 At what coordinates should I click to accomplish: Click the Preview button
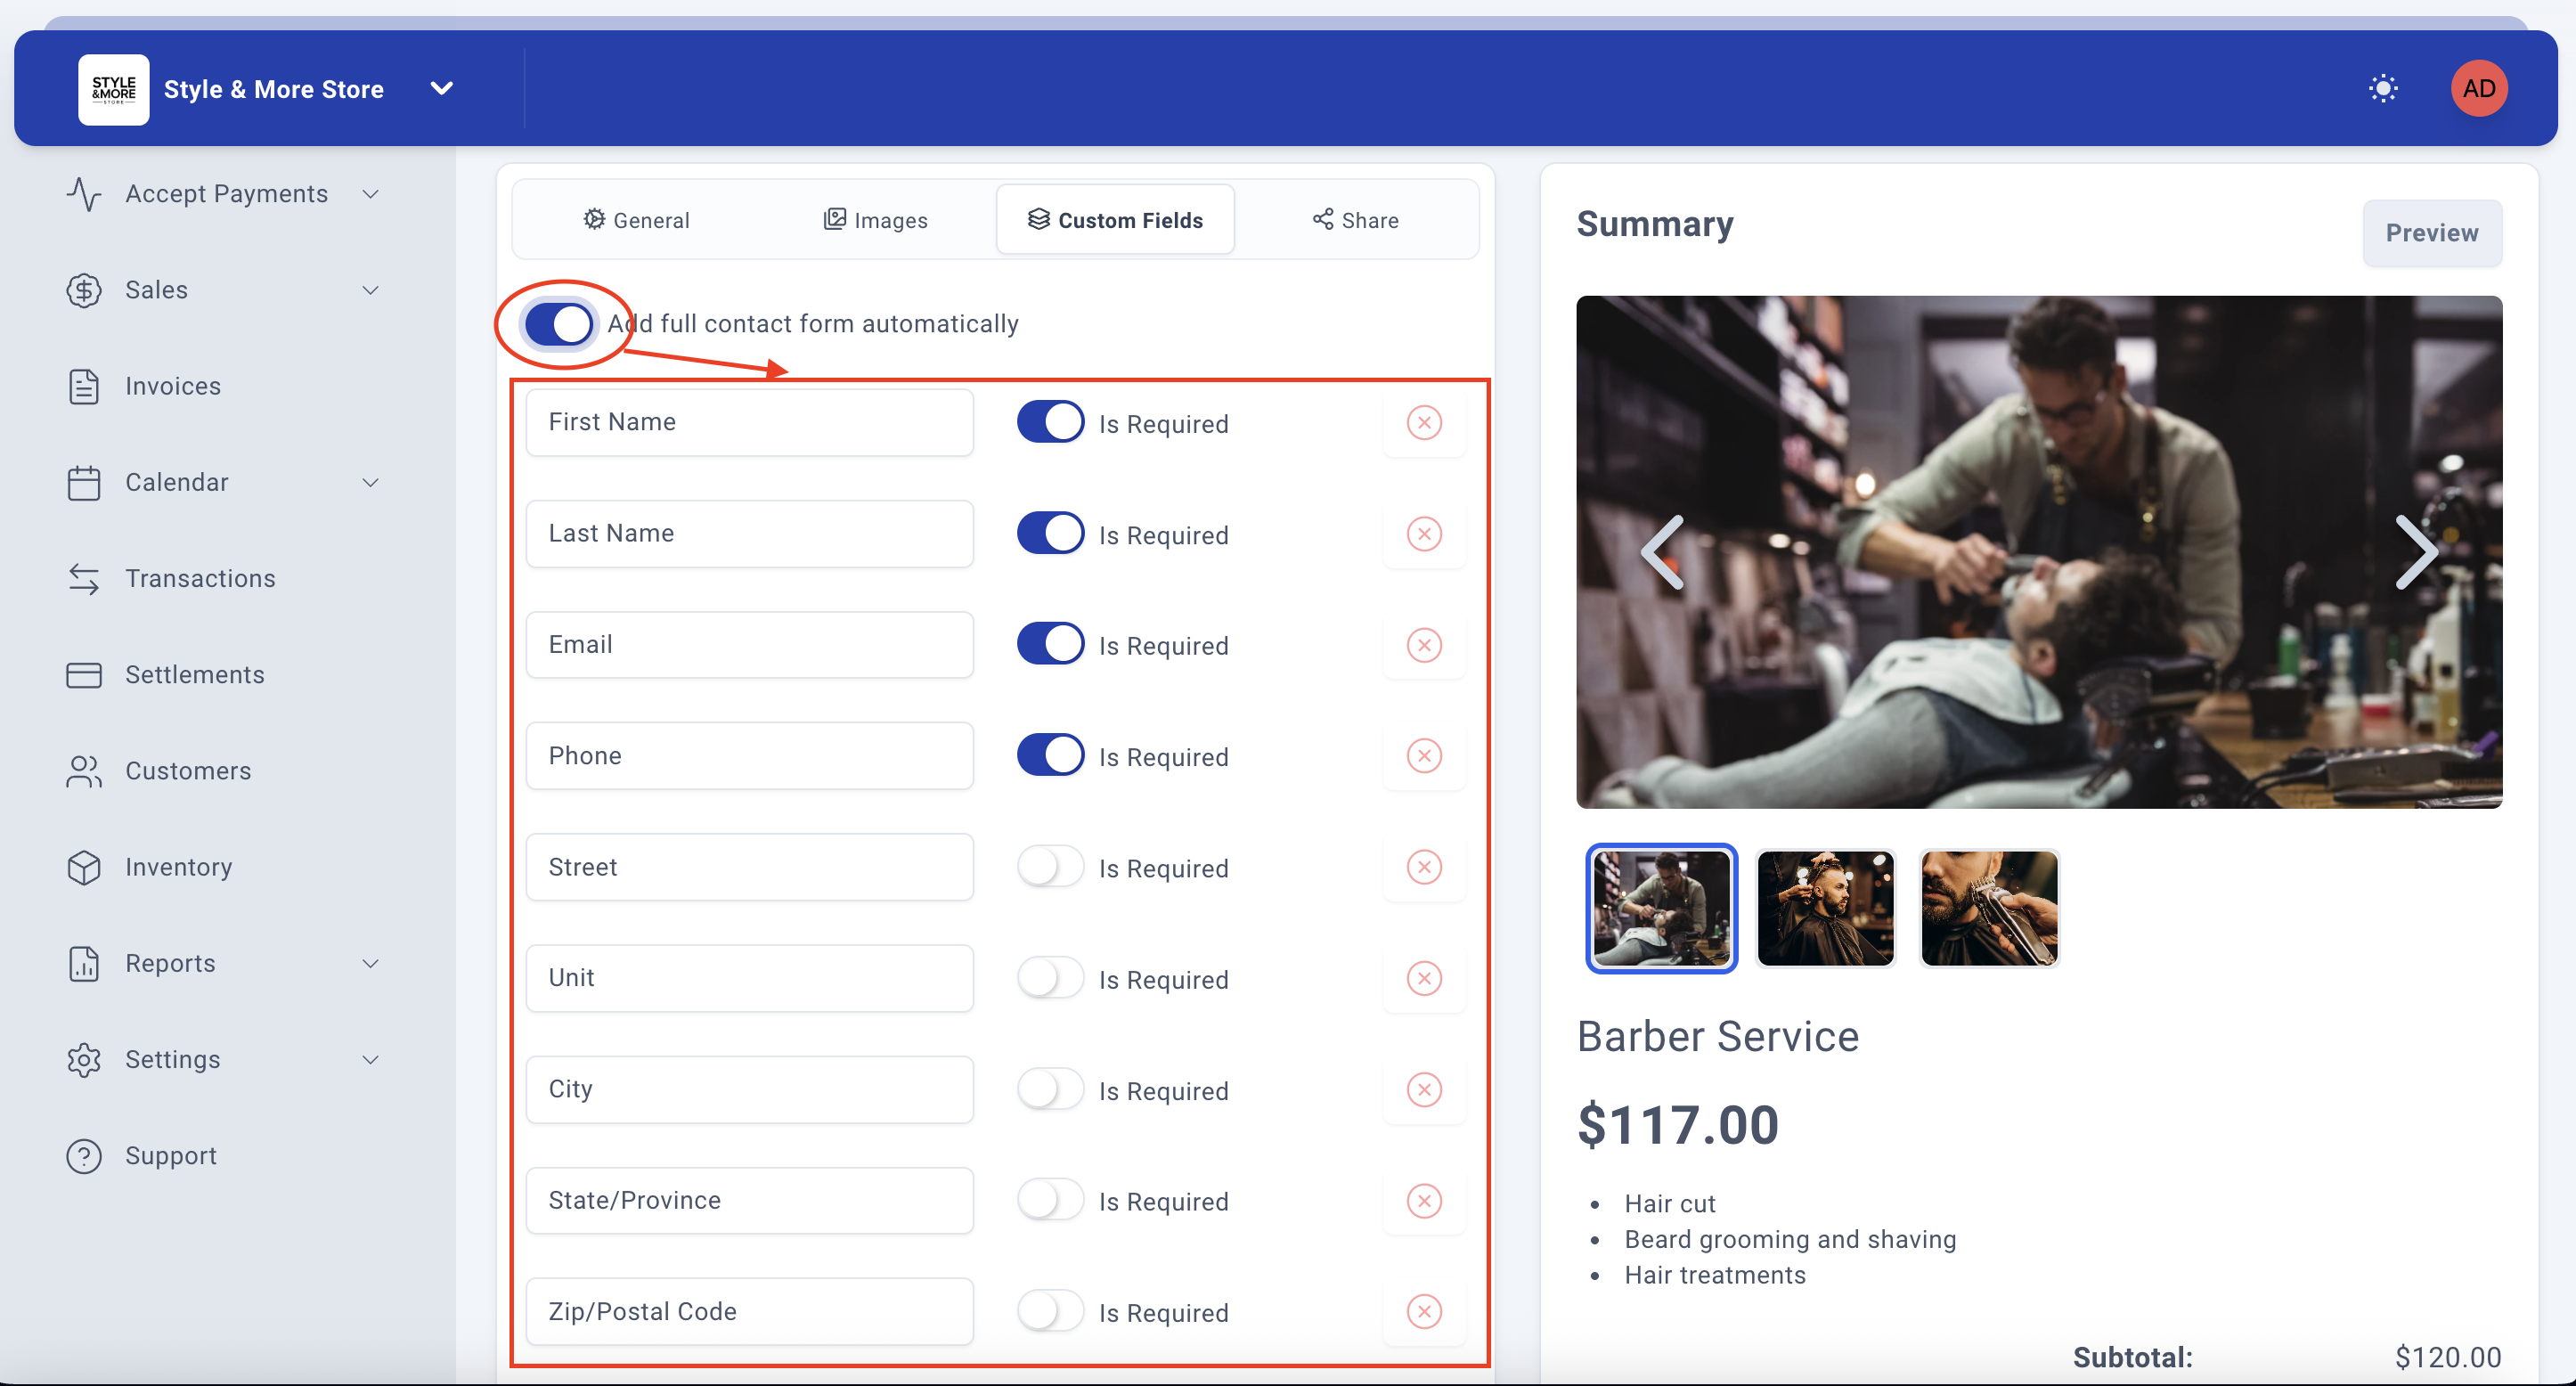[x=2431, y=233]
